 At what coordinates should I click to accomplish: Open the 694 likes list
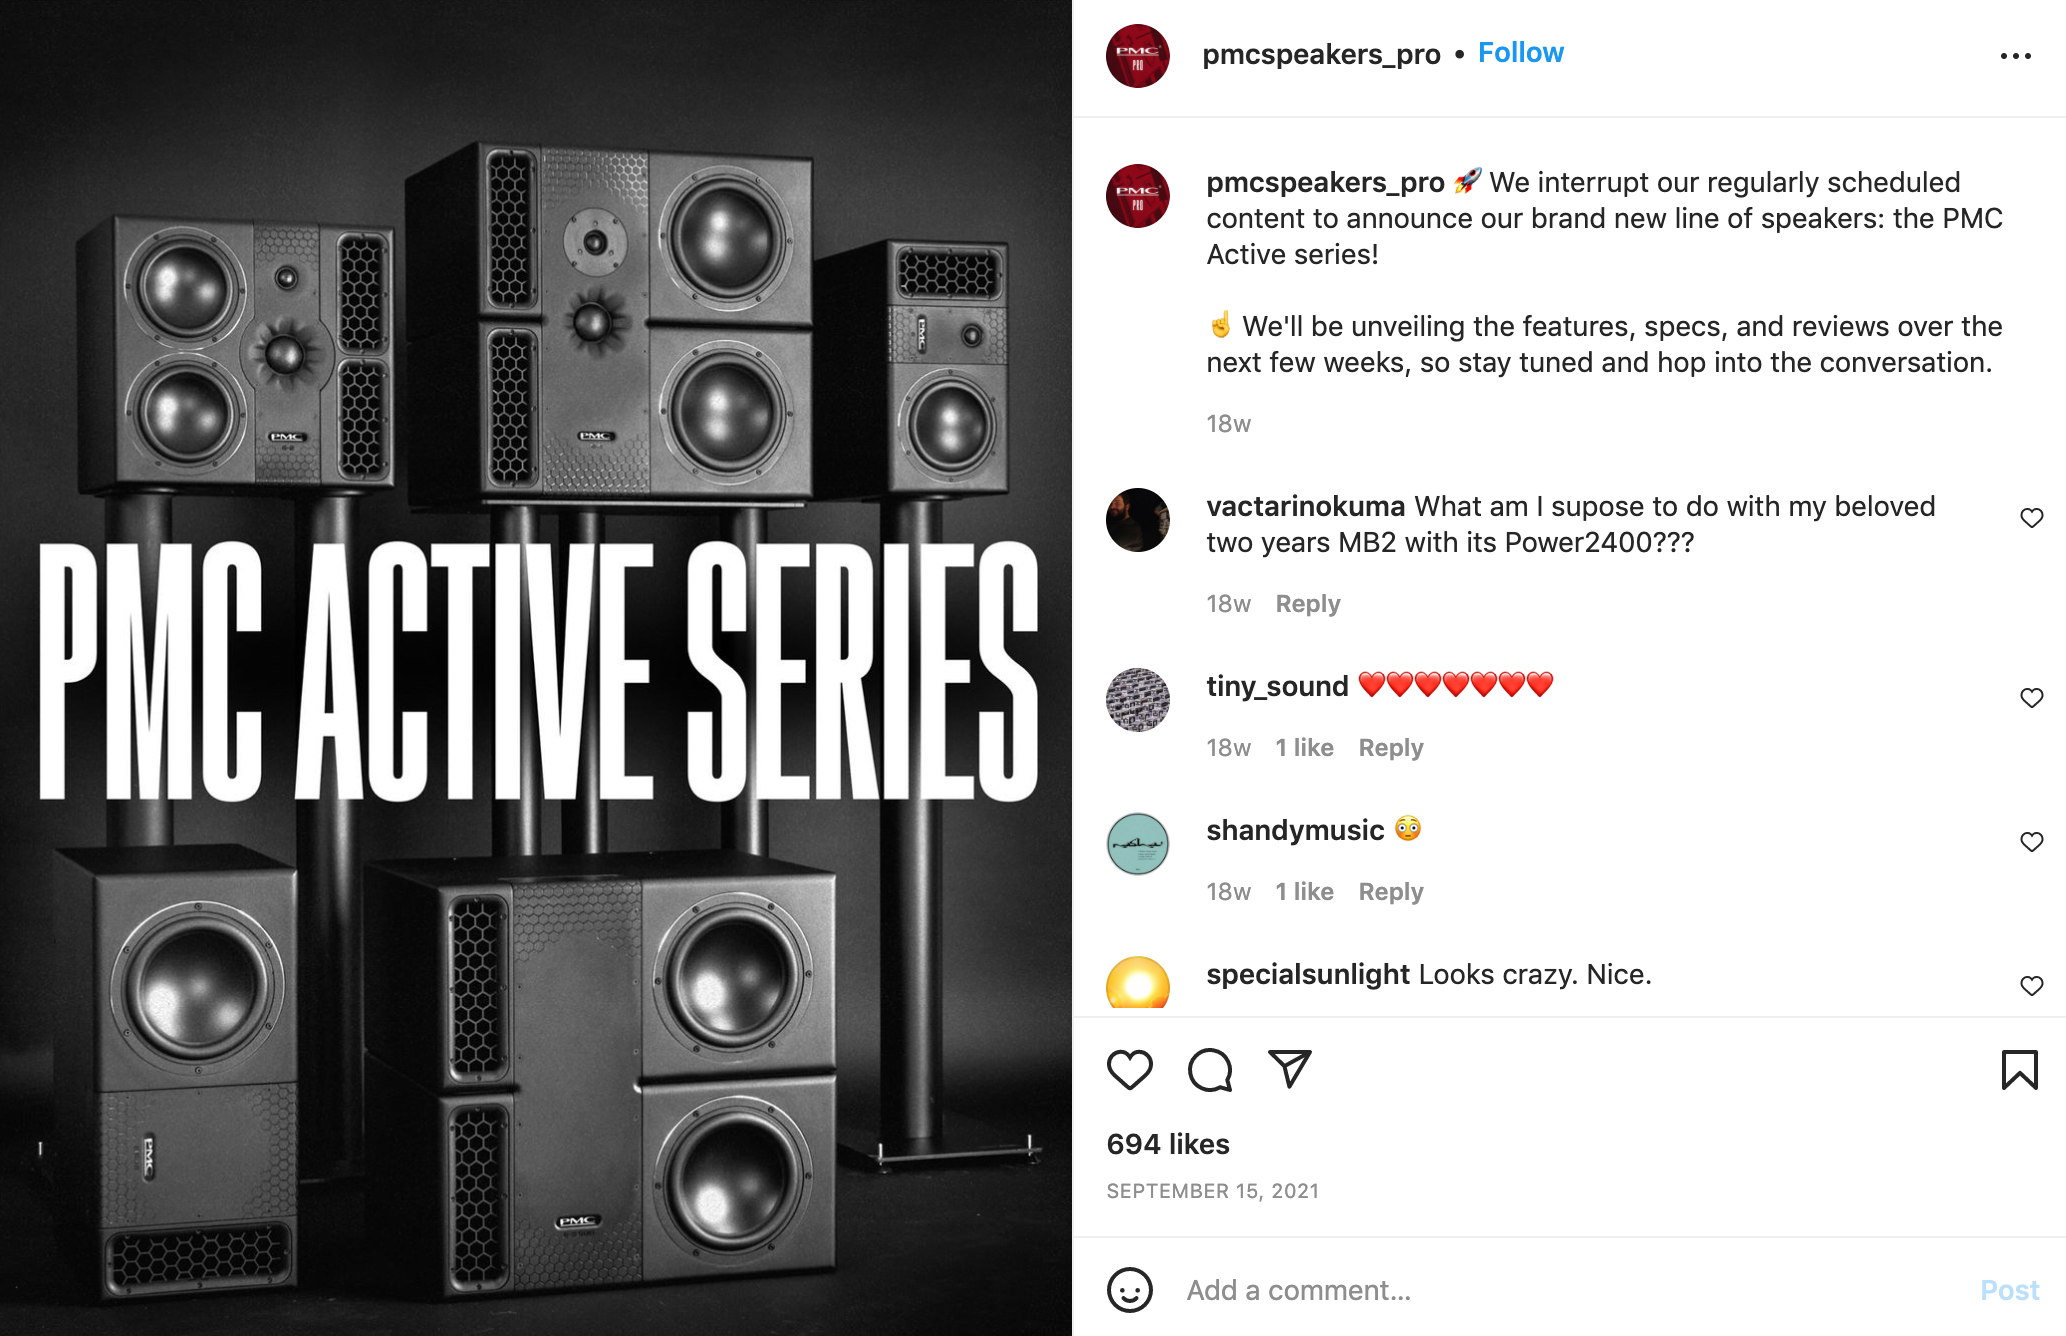pos(1168,1144)
